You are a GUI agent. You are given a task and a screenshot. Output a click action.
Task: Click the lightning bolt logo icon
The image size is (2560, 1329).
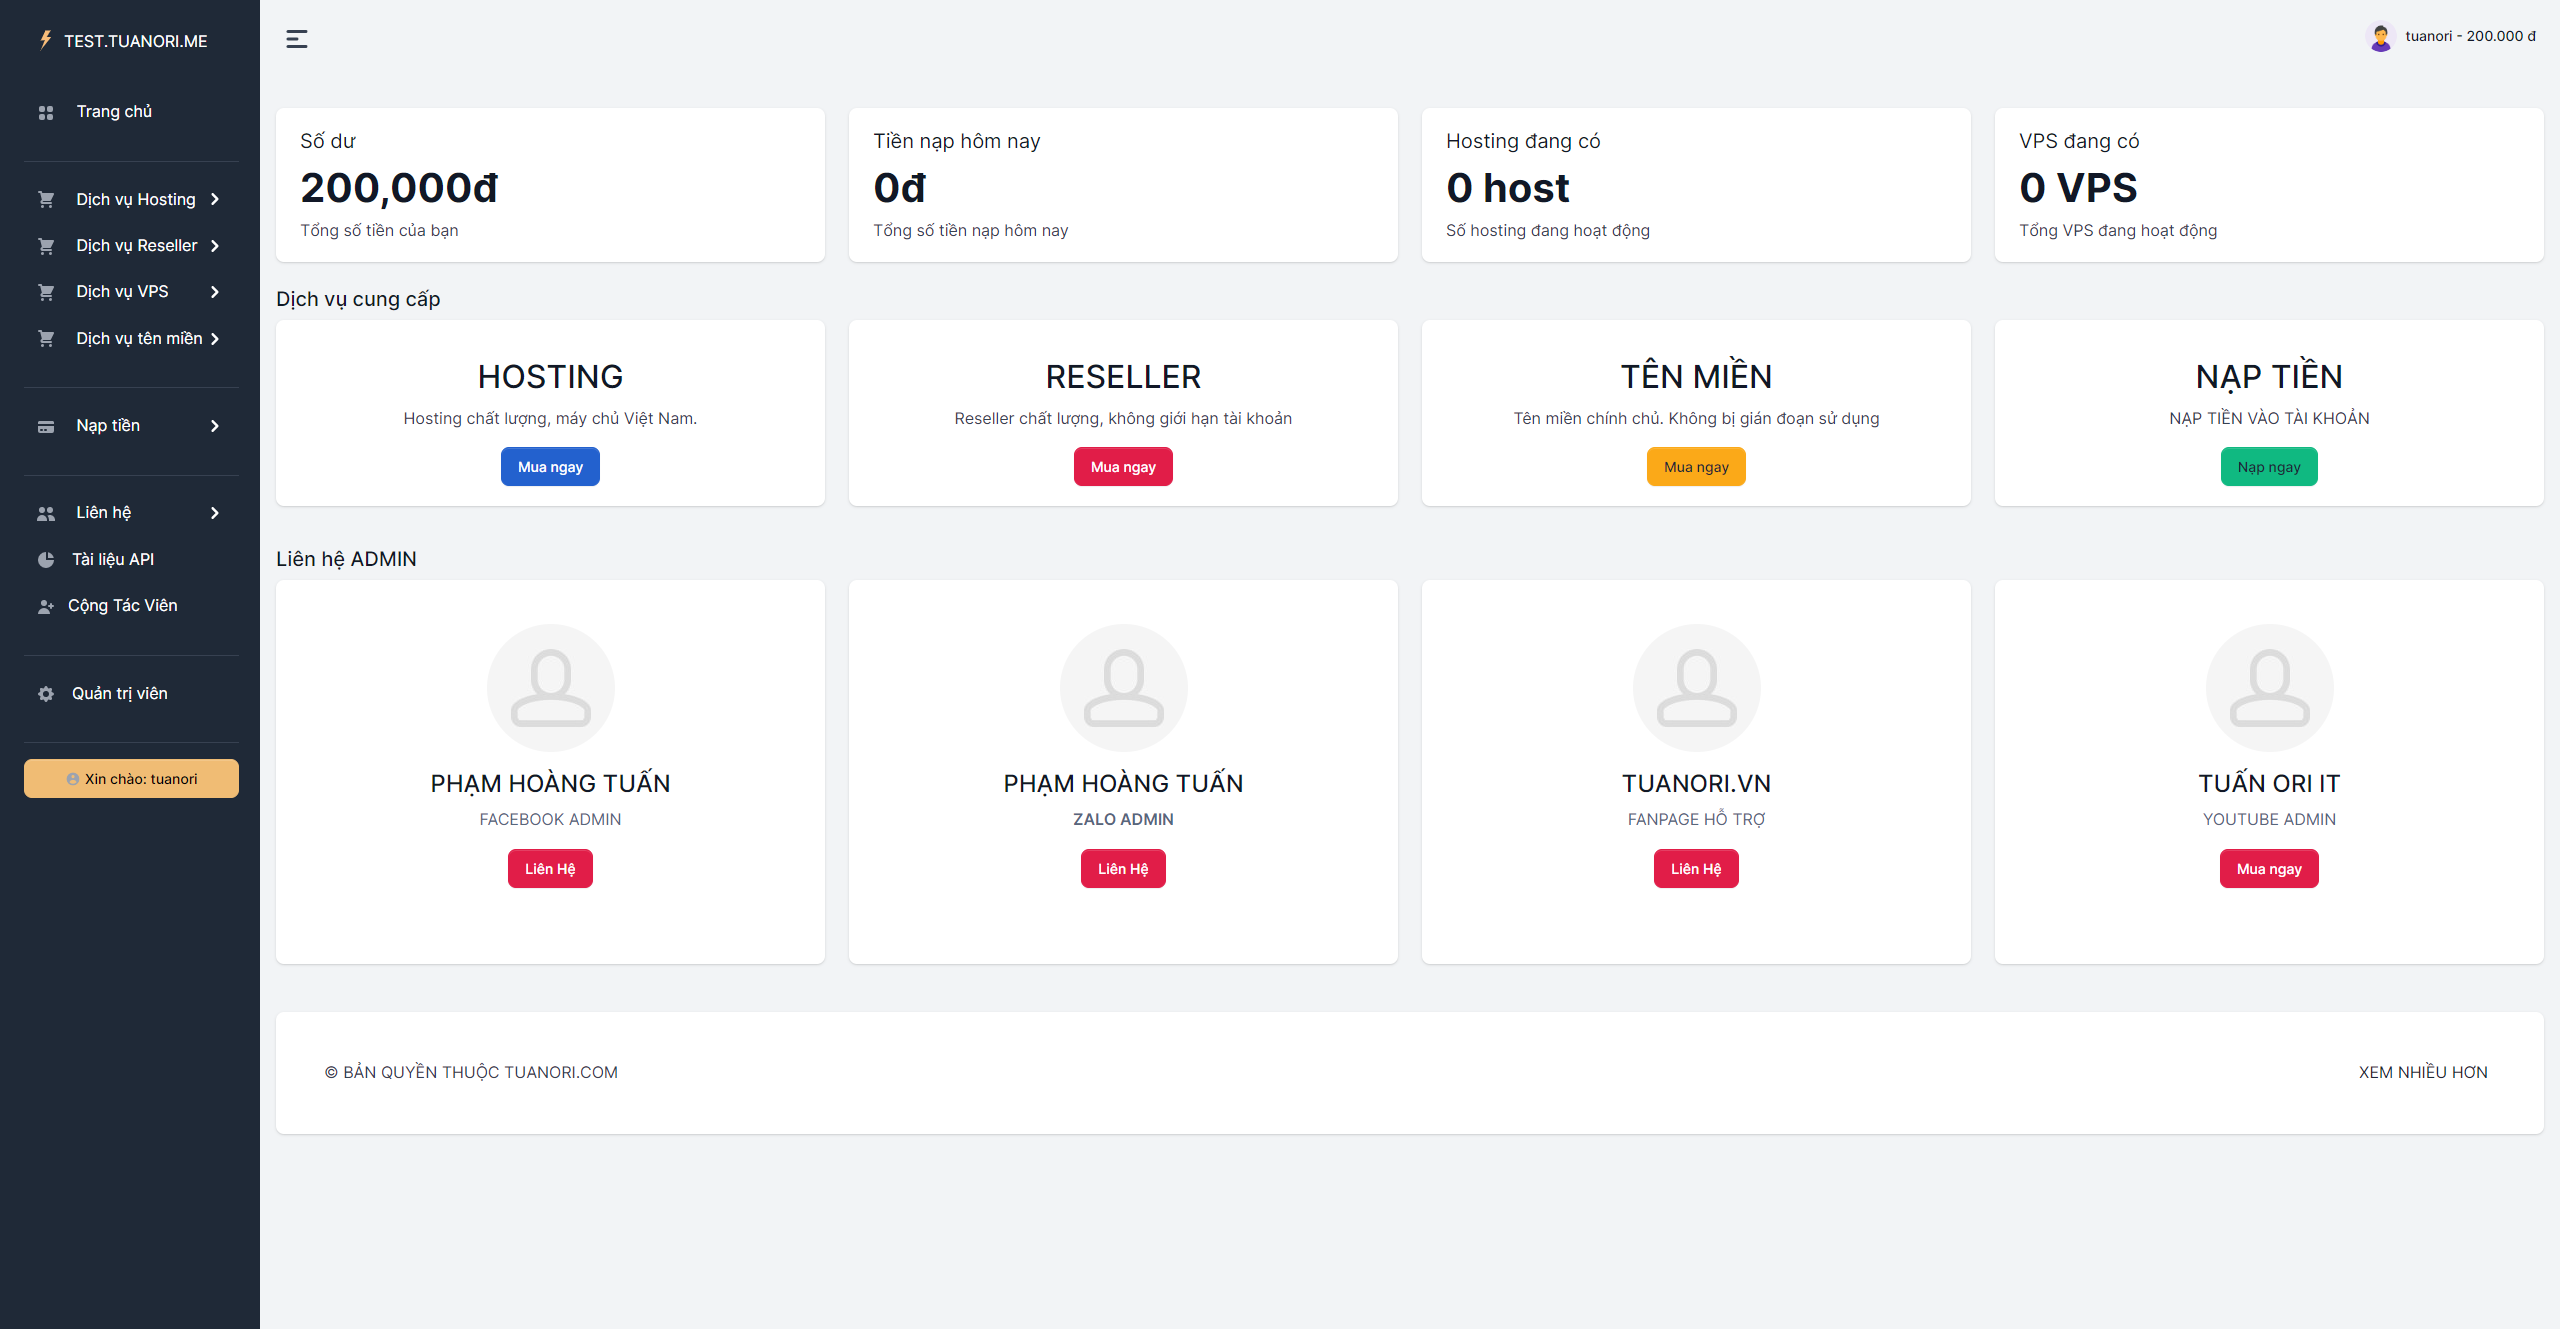pos(44,39)
